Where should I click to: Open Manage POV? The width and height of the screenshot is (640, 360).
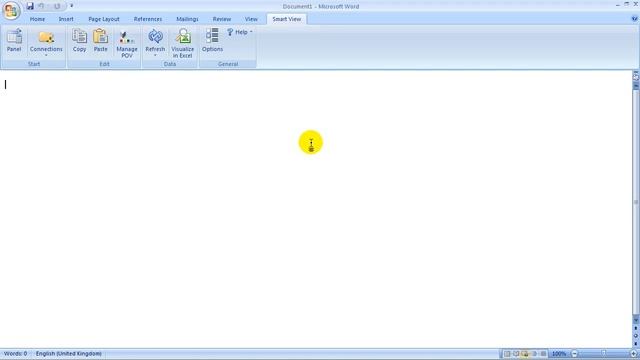tap(127, 43)
